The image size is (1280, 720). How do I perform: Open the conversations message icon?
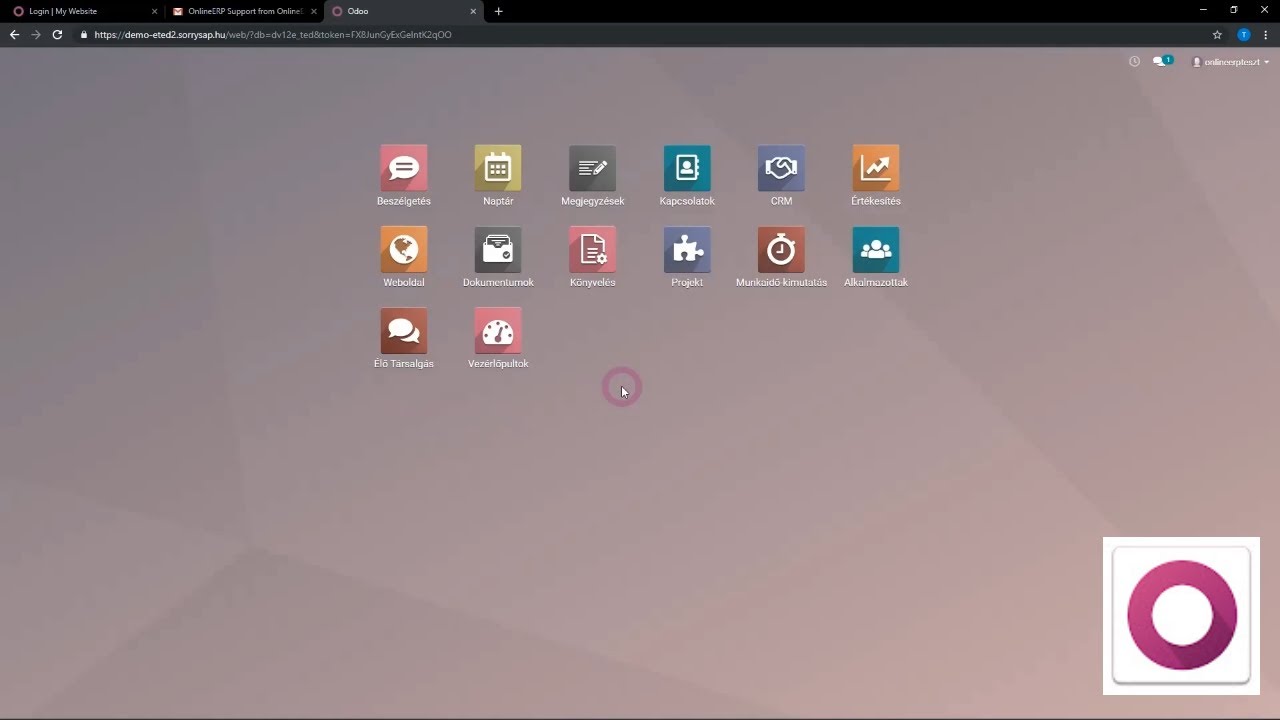[1162, 61]
